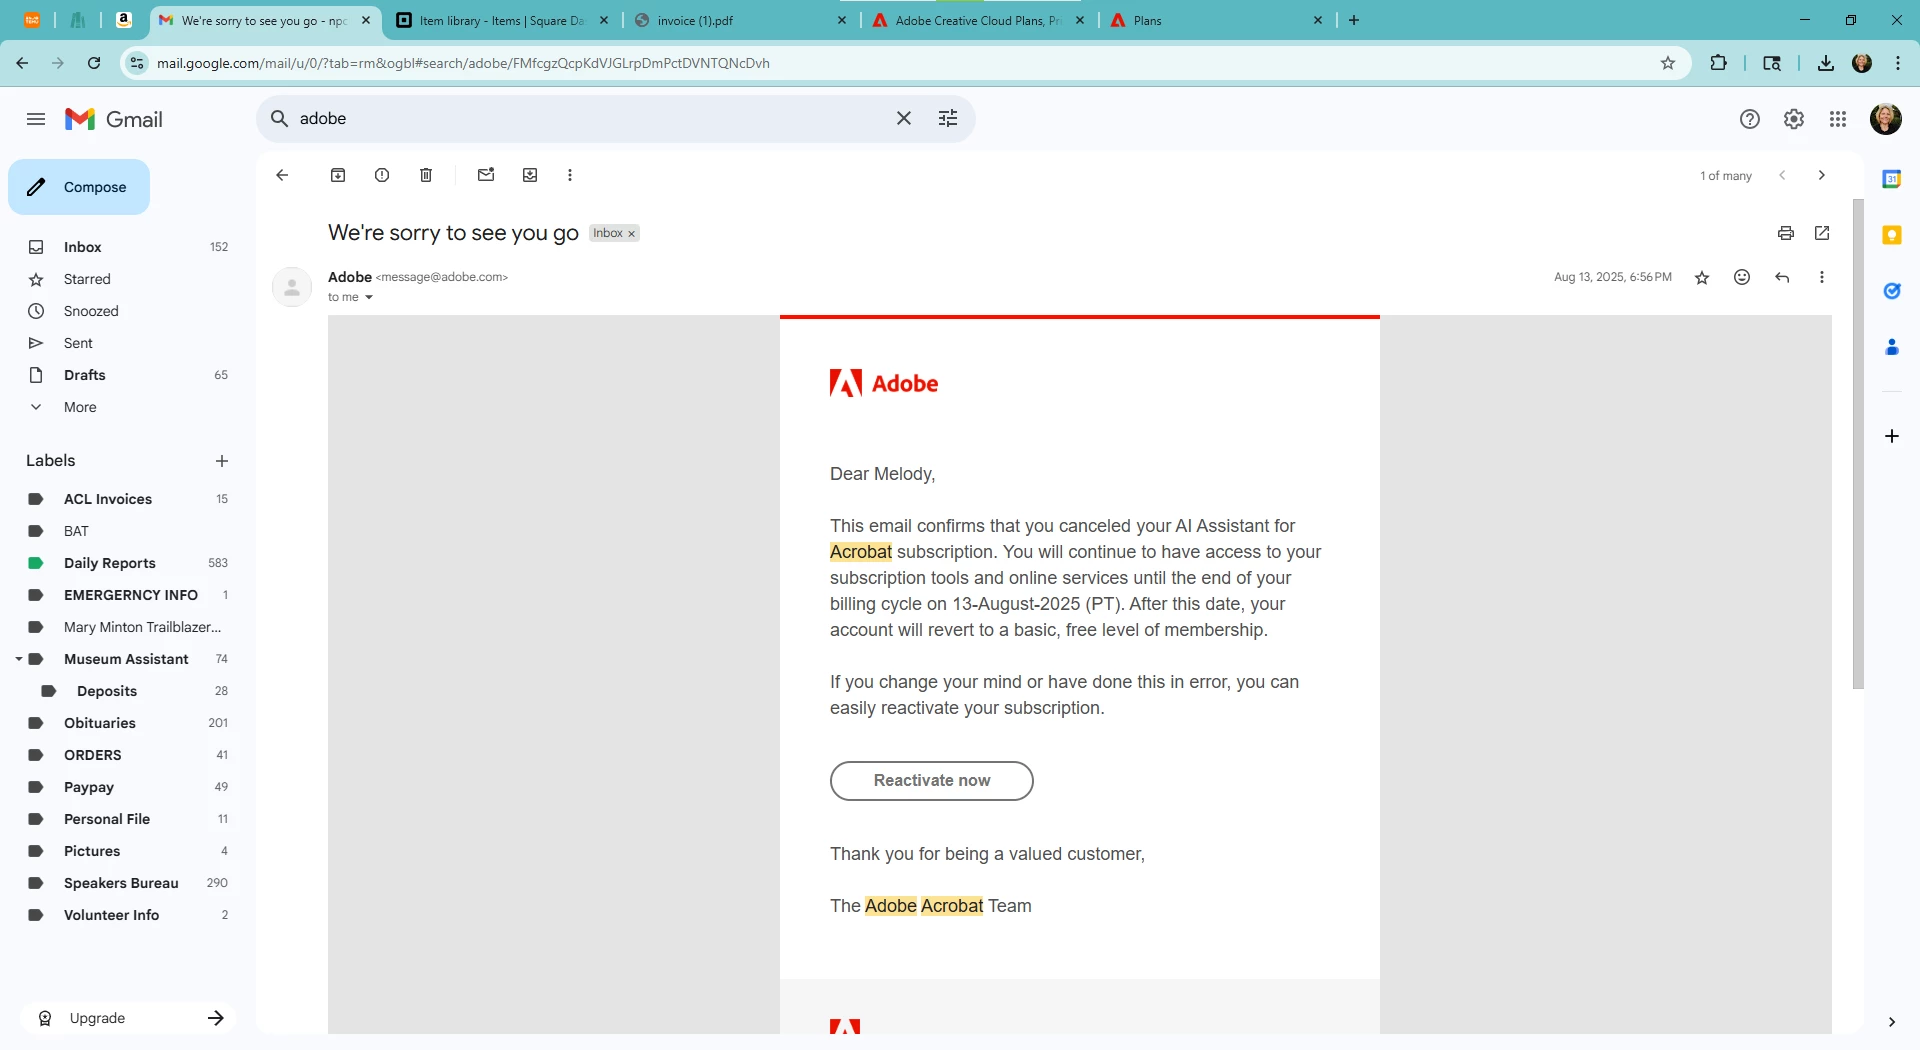Open Google account avatar menu
1920x1050 pixels.
(1886, 119)
